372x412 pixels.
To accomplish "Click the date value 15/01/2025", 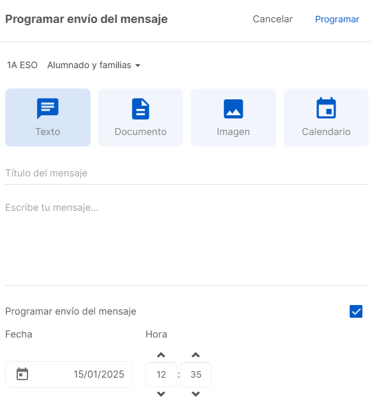I will (x=99, y=374).
